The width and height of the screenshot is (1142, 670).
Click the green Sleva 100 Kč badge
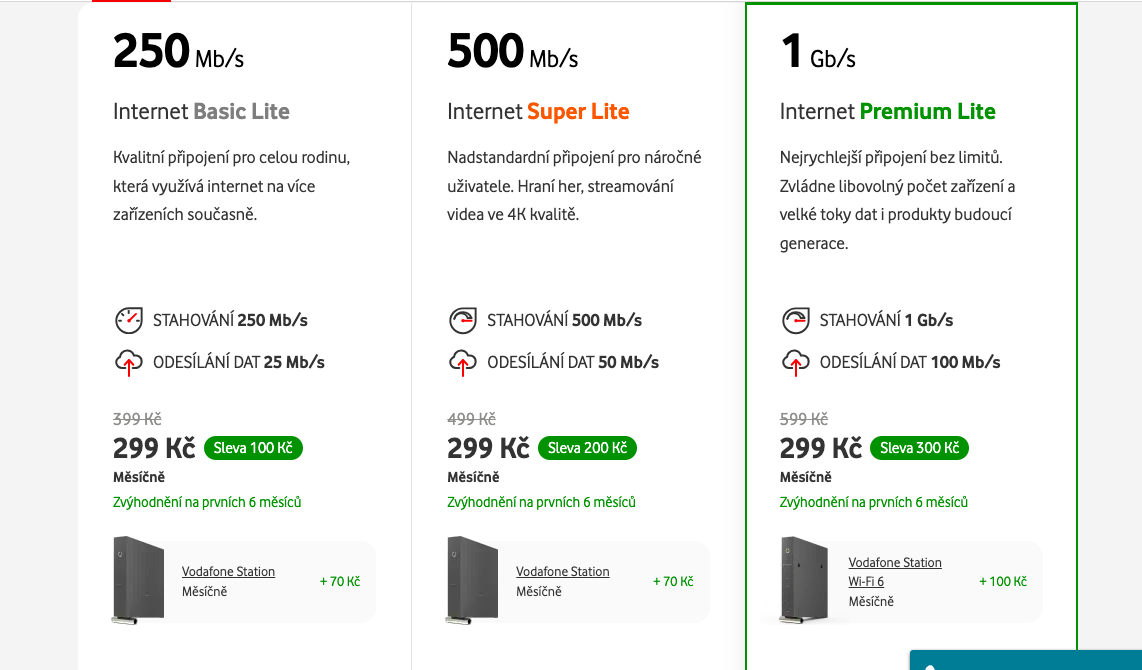pos(253,448)
